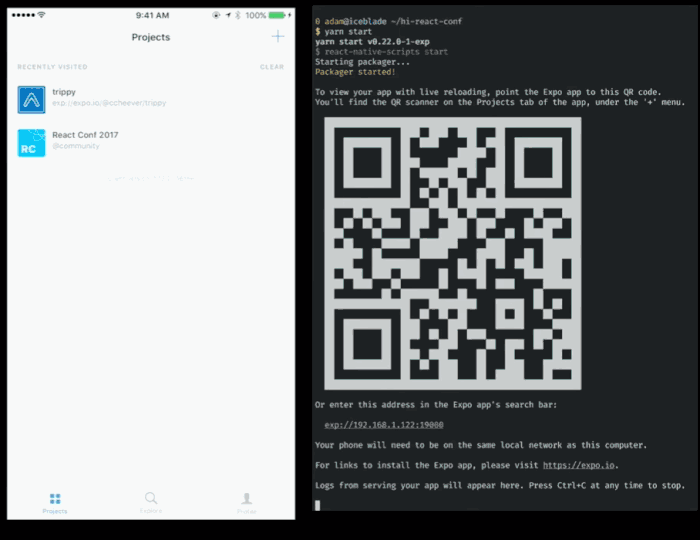The height and width of the screenshot is (540, 700).
Task: Open the Profile tab person icon
Action: click(246, 498)
